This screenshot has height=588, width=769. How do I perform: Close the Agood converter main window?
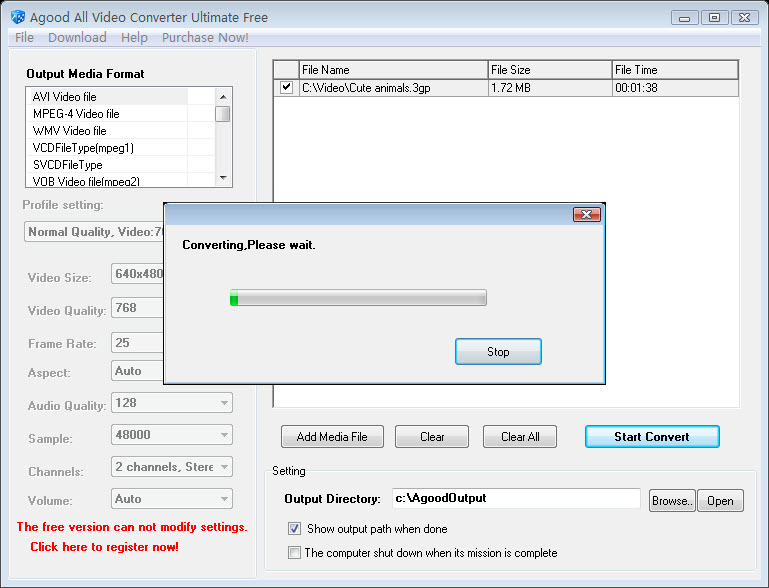(744, 18)
